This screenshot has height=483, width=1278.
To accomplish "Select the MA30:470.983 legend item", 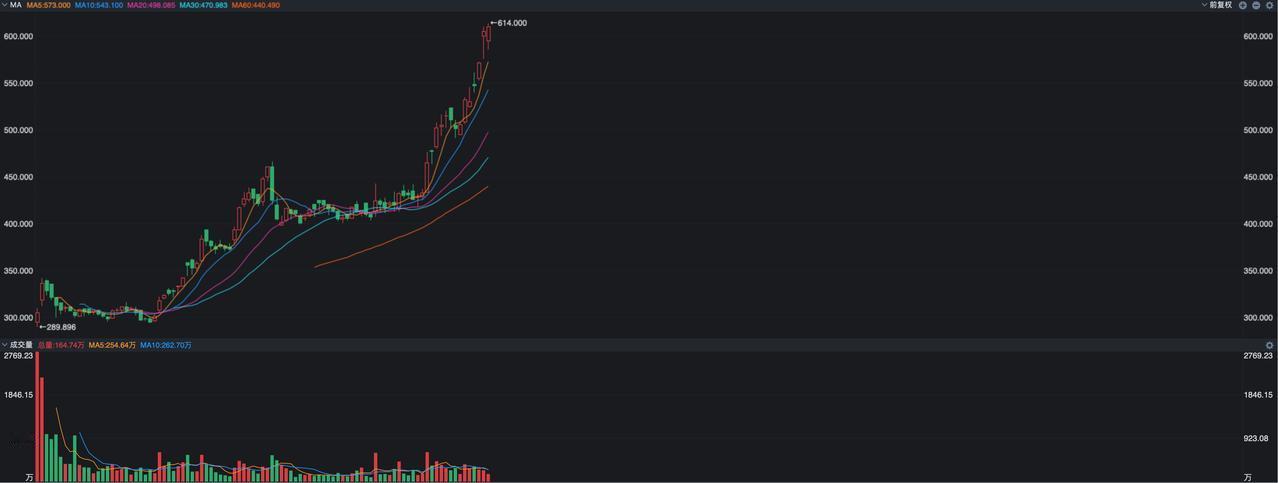I will [x=203, y=5].
